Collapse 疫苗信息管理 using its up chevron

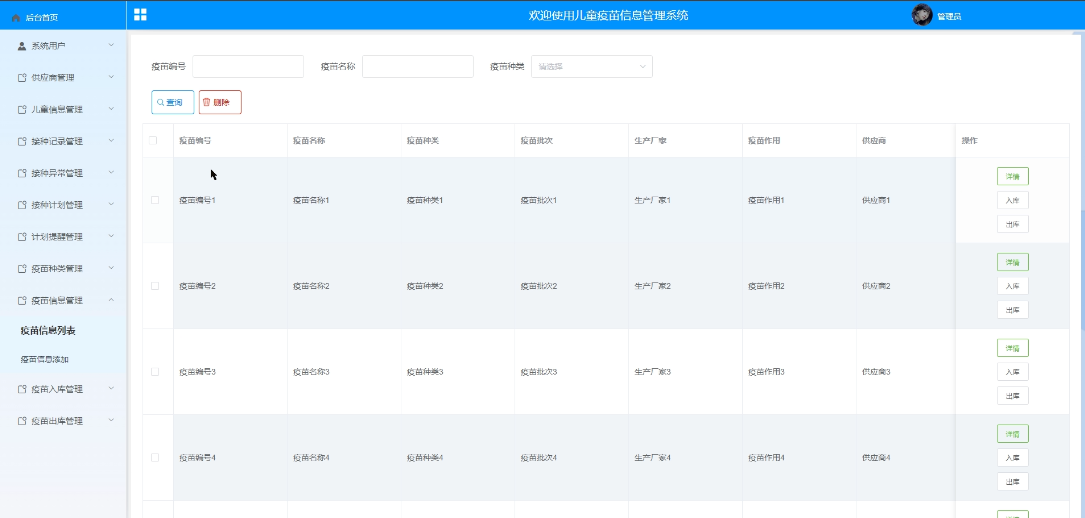[x=111, y=300]
